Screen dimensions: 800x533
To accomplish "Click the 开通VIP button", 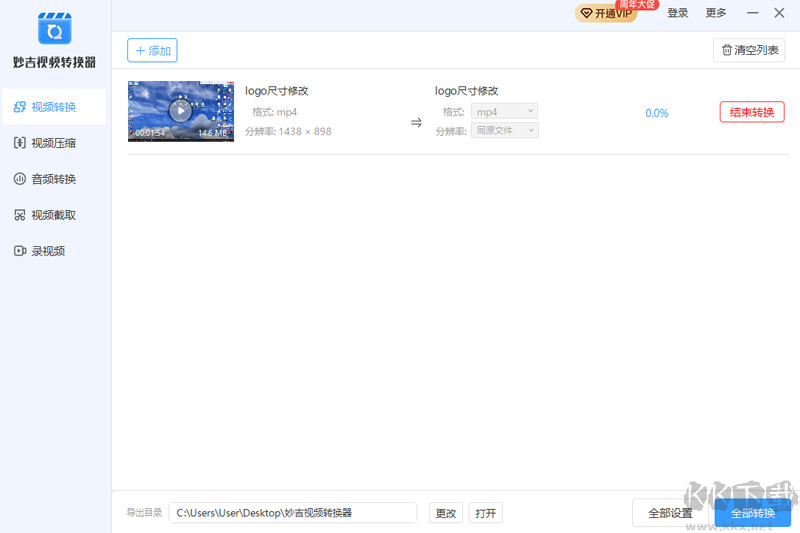I will click(x=606, y=13).
